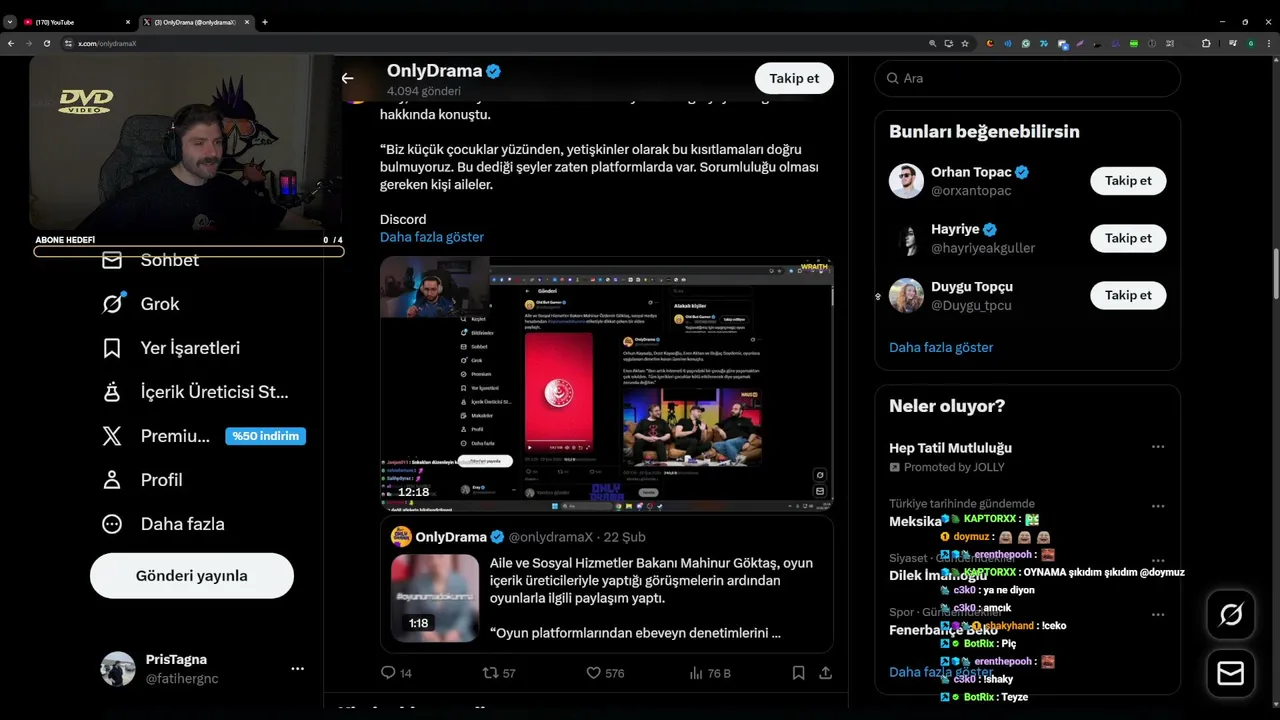Reload the page in Chrome

click(45, 44)
